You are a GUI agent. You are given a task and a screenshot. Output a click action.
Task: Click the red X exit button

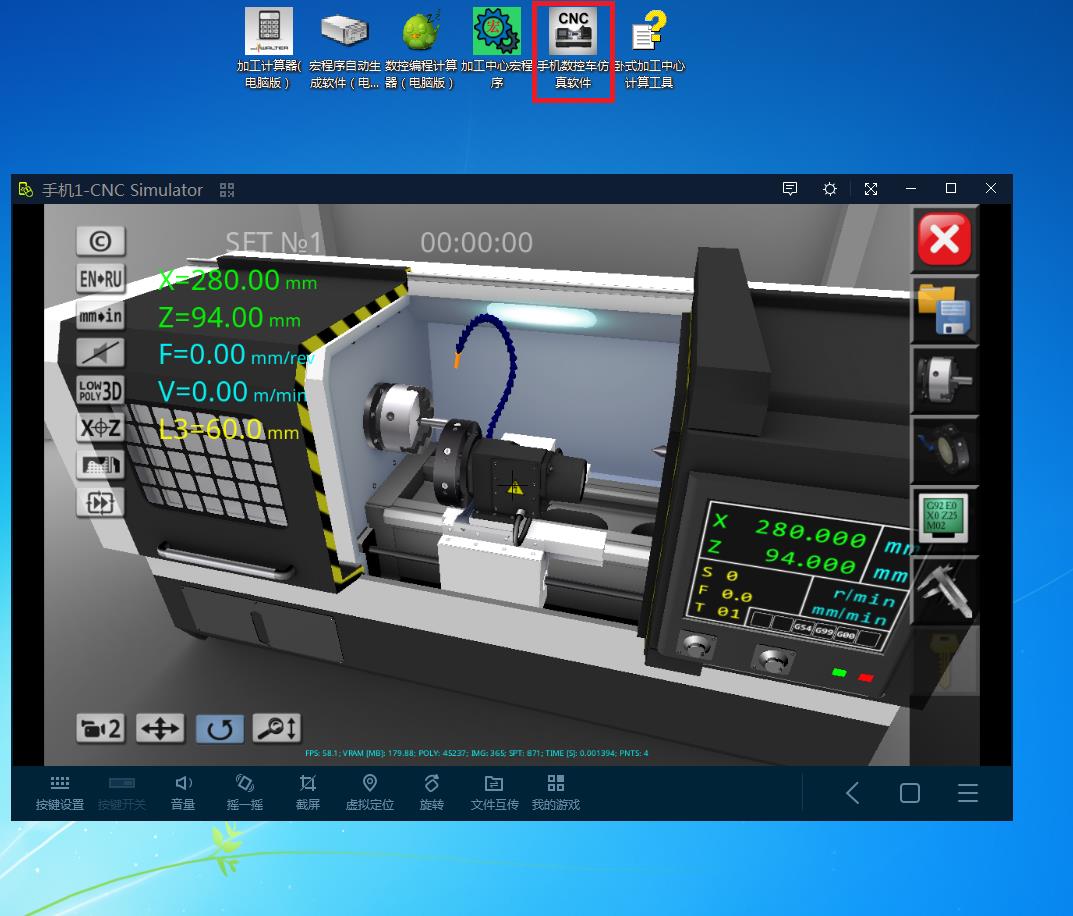click(x=944, y=239)
